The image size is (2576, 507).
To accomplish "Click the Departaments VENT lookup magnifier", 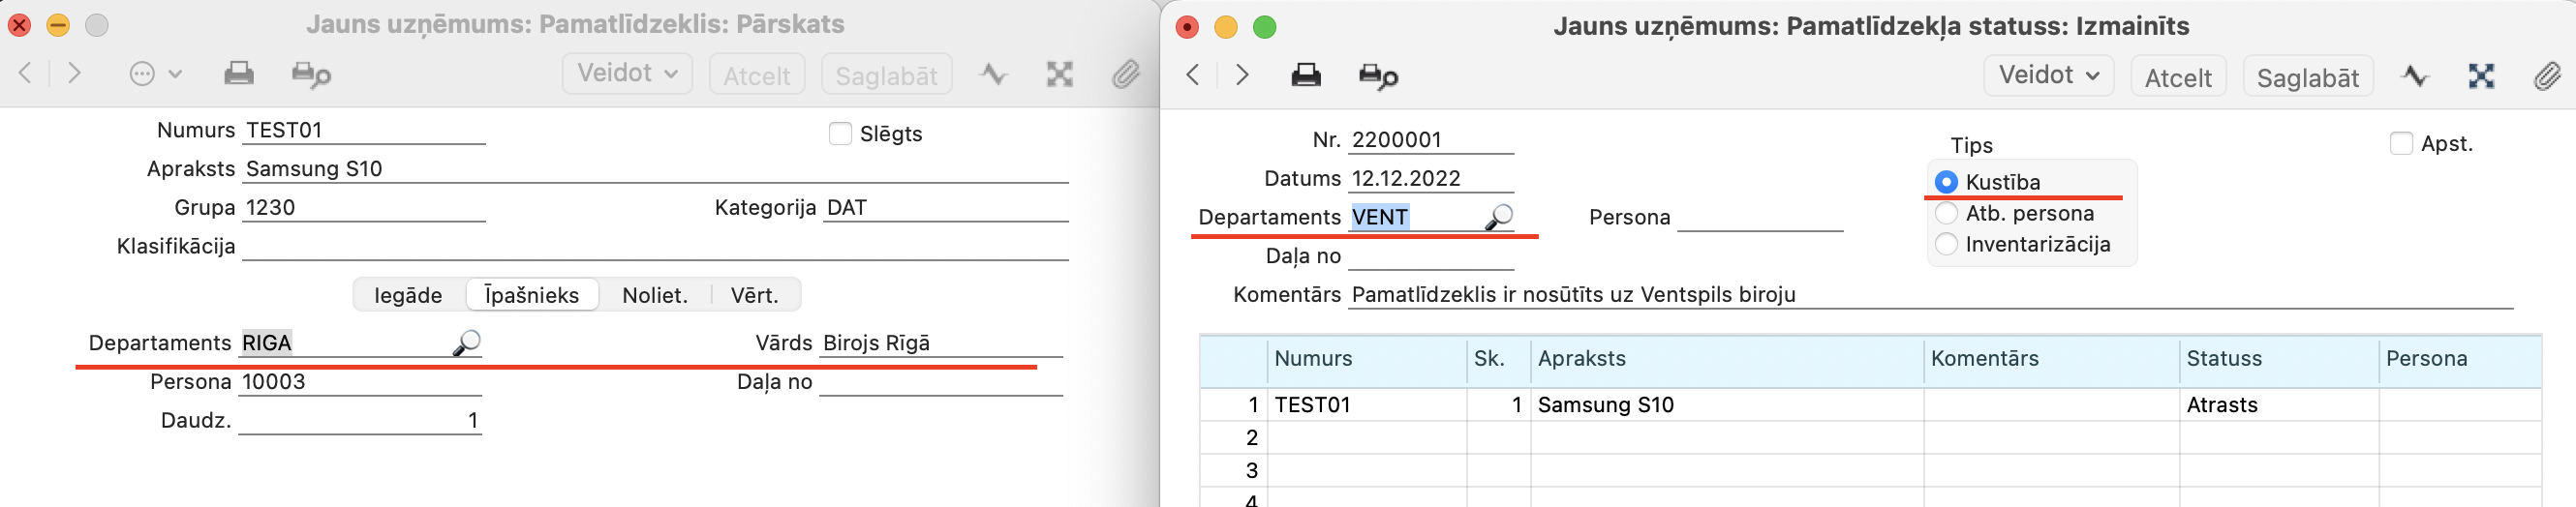I will [x=1498, y=217].
